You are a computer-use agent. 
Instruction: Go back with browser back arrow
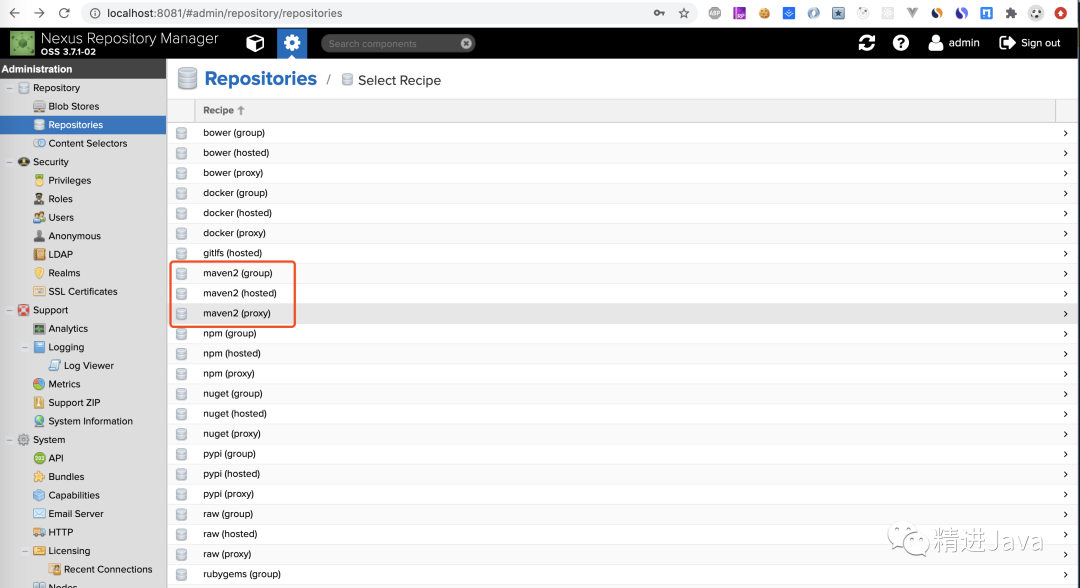pyautogui.click(x=14, y=13)
